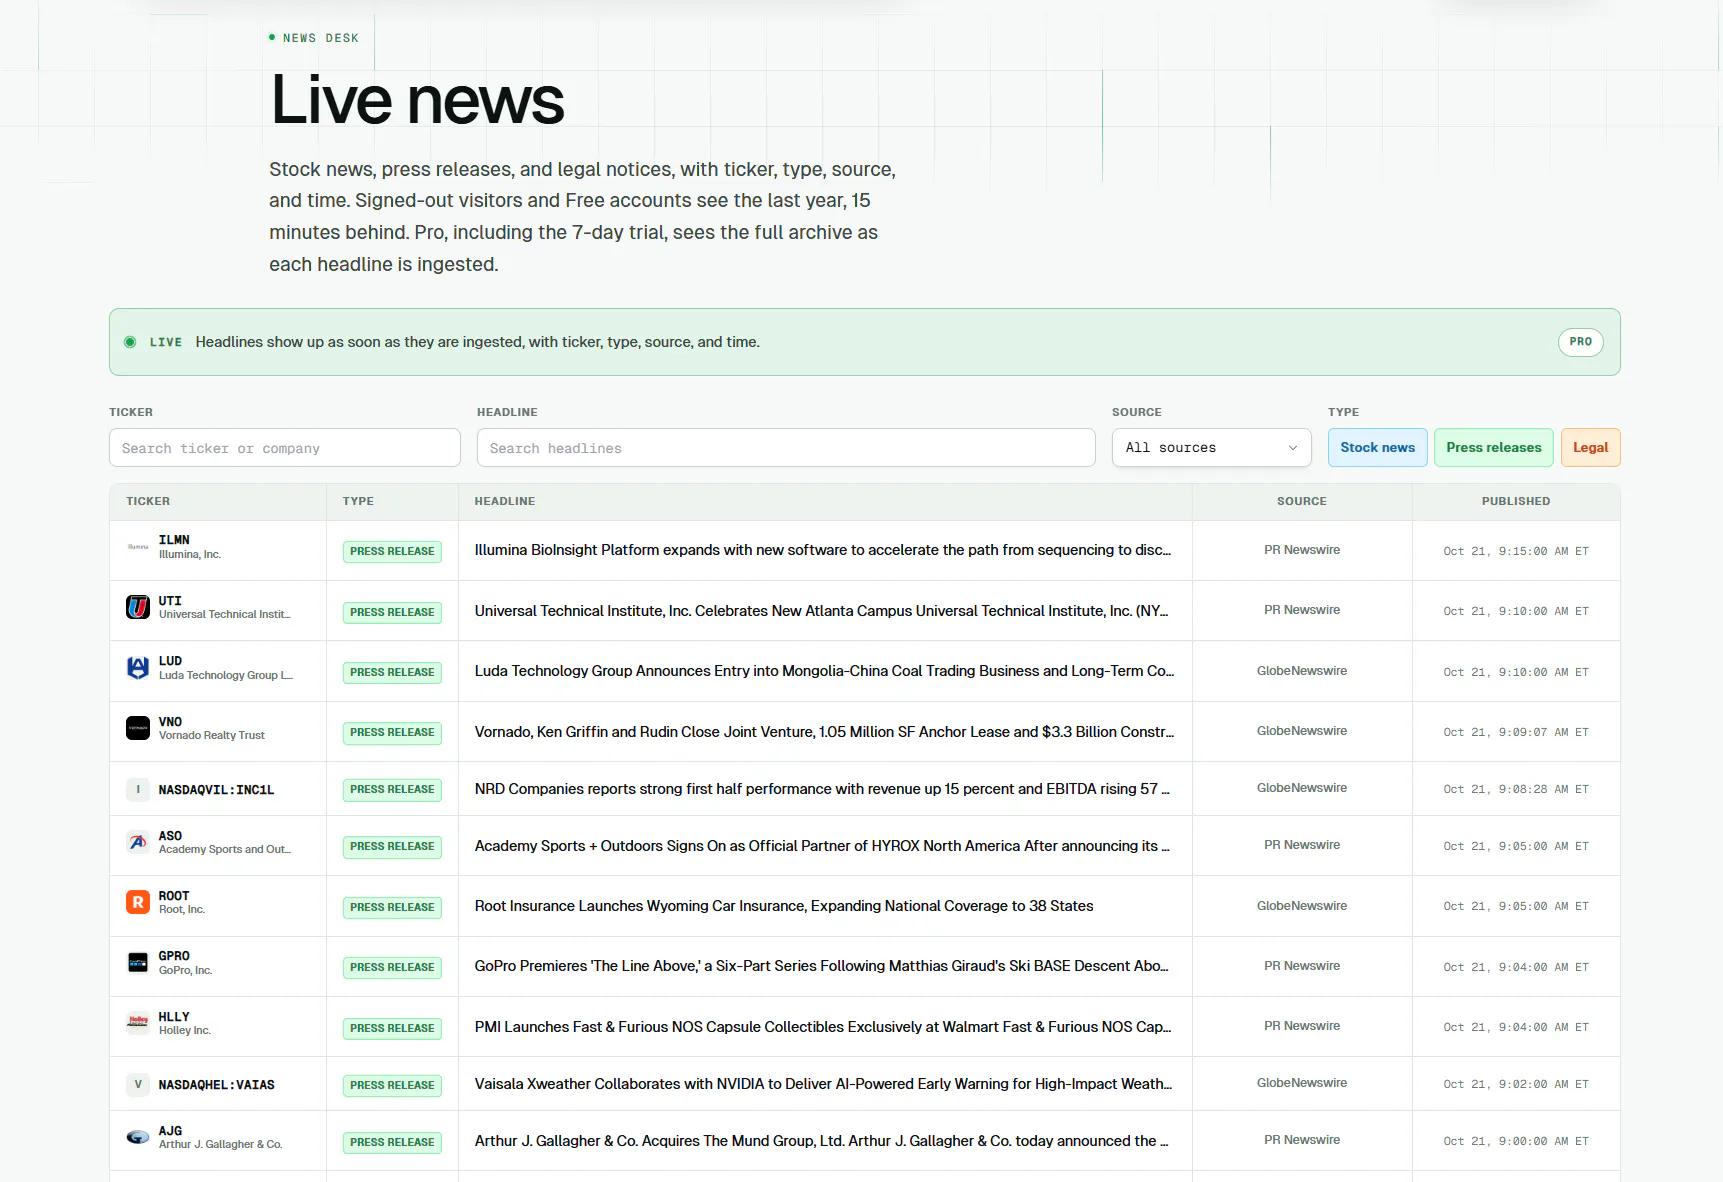The width and height of the screenshot is (1723, 1182).
Task: Focus the Search ticker or company field
Action: pyautogui.click(x=285, y=448)
